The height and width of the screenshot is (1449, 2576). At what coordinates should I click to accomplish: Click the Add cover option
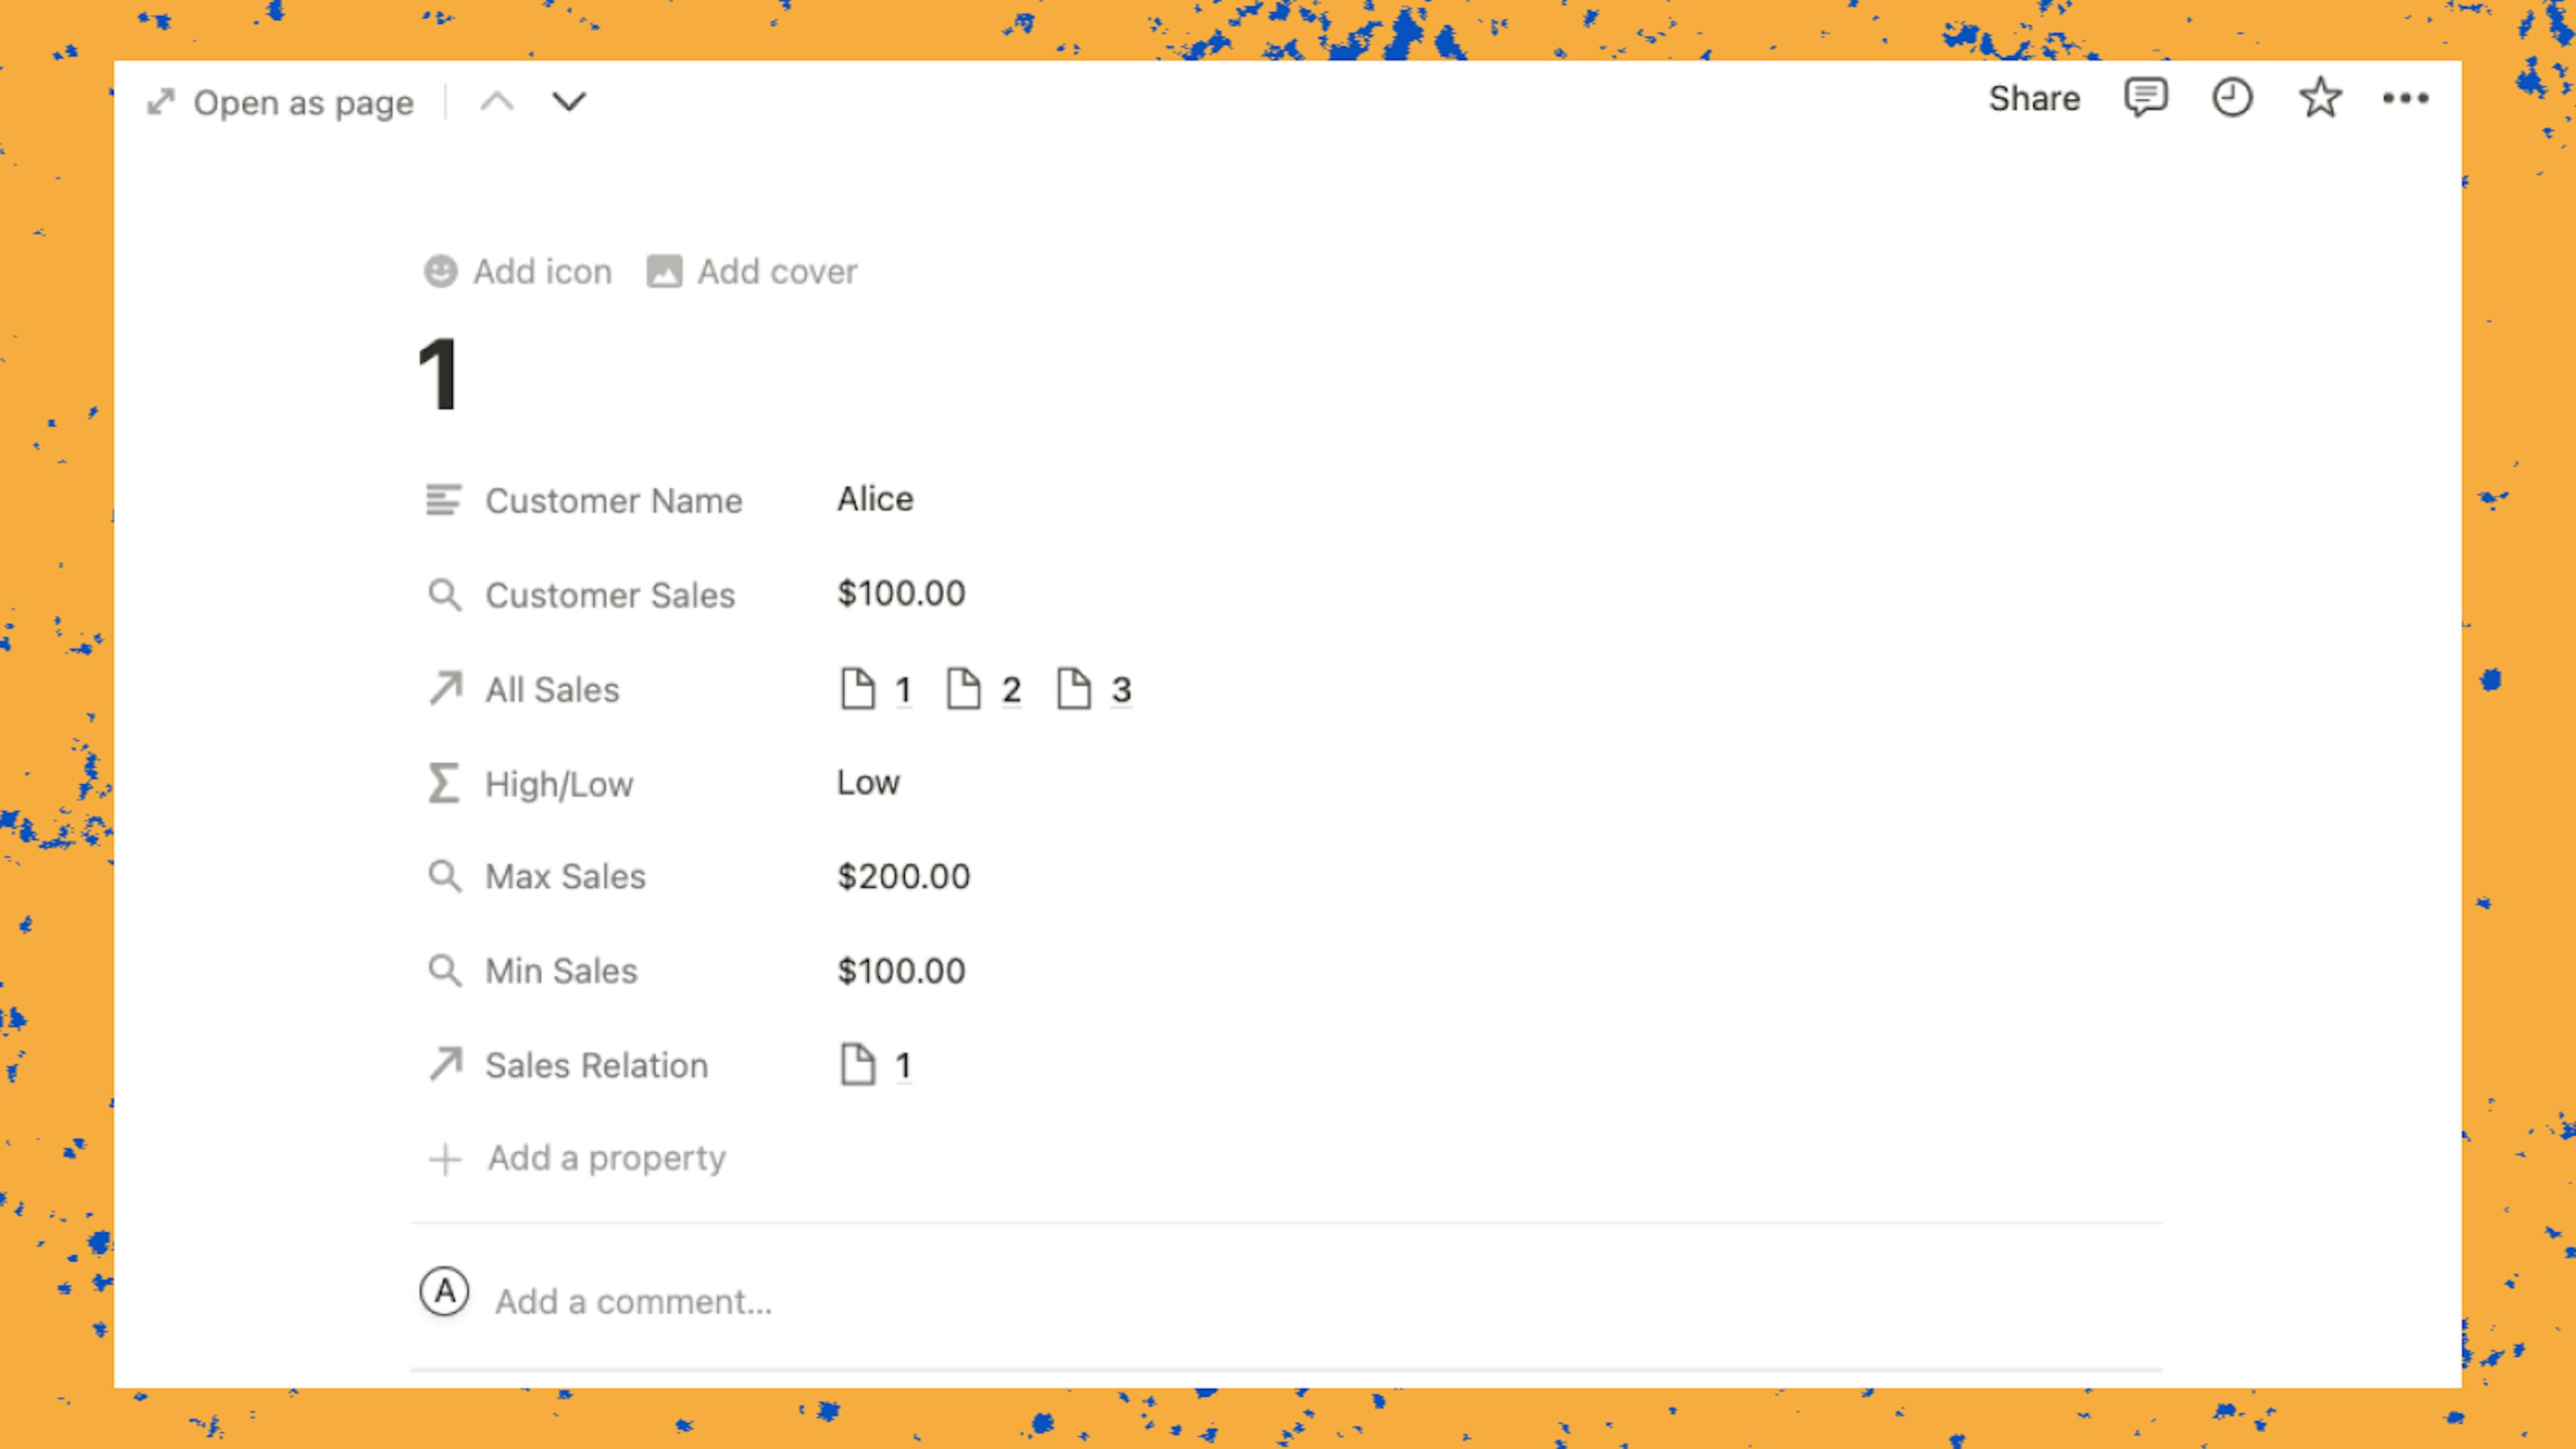[x=754, y=271]
